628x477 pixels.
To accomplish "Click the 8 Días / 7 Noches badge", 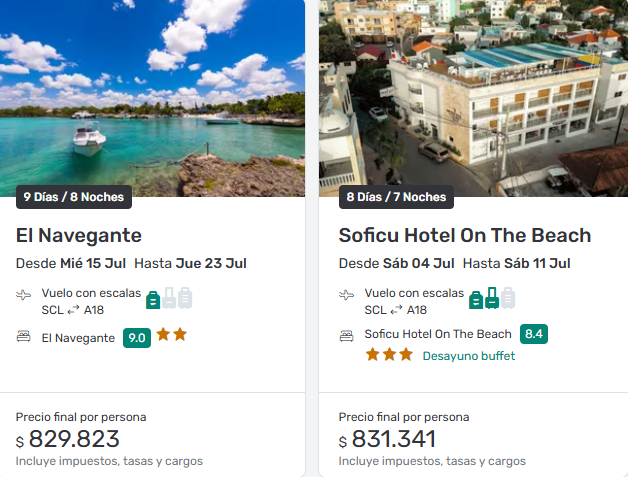I will point(396,197).
